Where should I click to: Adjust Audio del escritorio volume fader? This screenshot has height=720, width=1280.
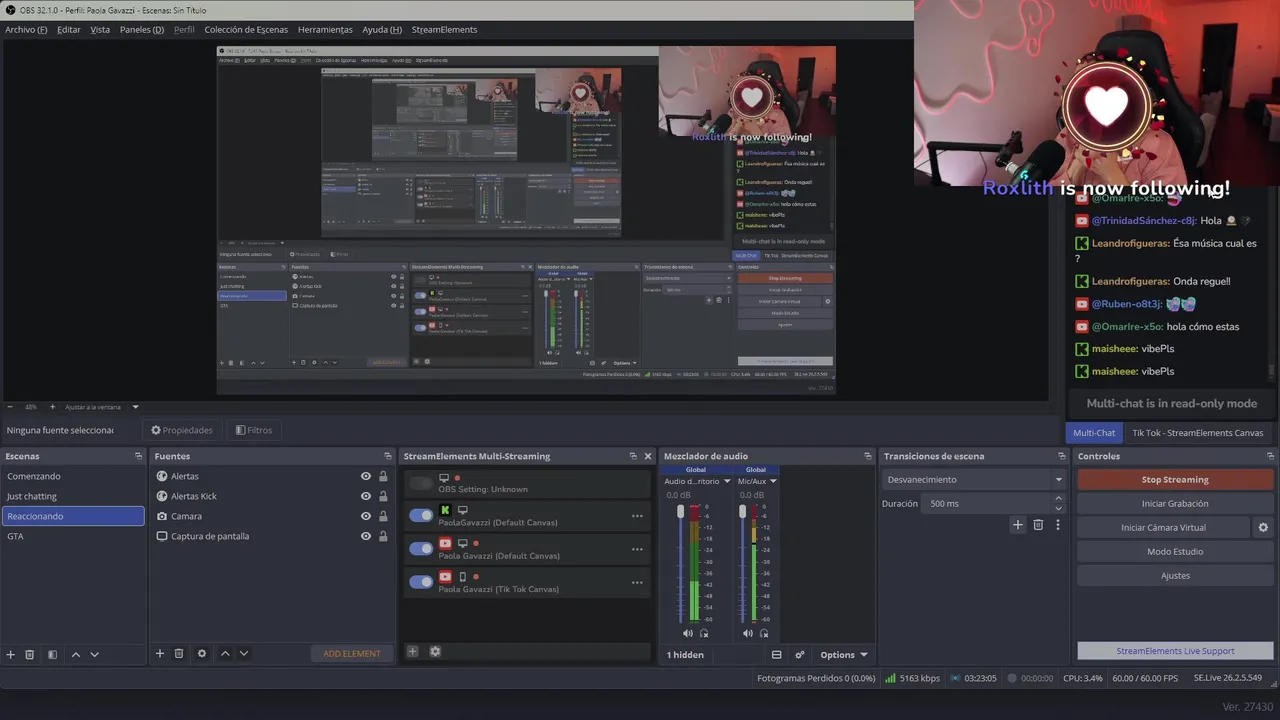click(x=681, y=513)
